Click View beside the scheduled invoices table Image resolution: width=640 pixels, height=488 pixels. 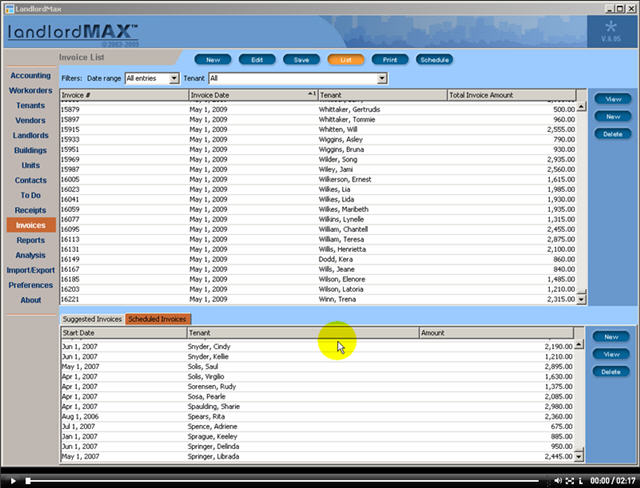tap(611, 355)
